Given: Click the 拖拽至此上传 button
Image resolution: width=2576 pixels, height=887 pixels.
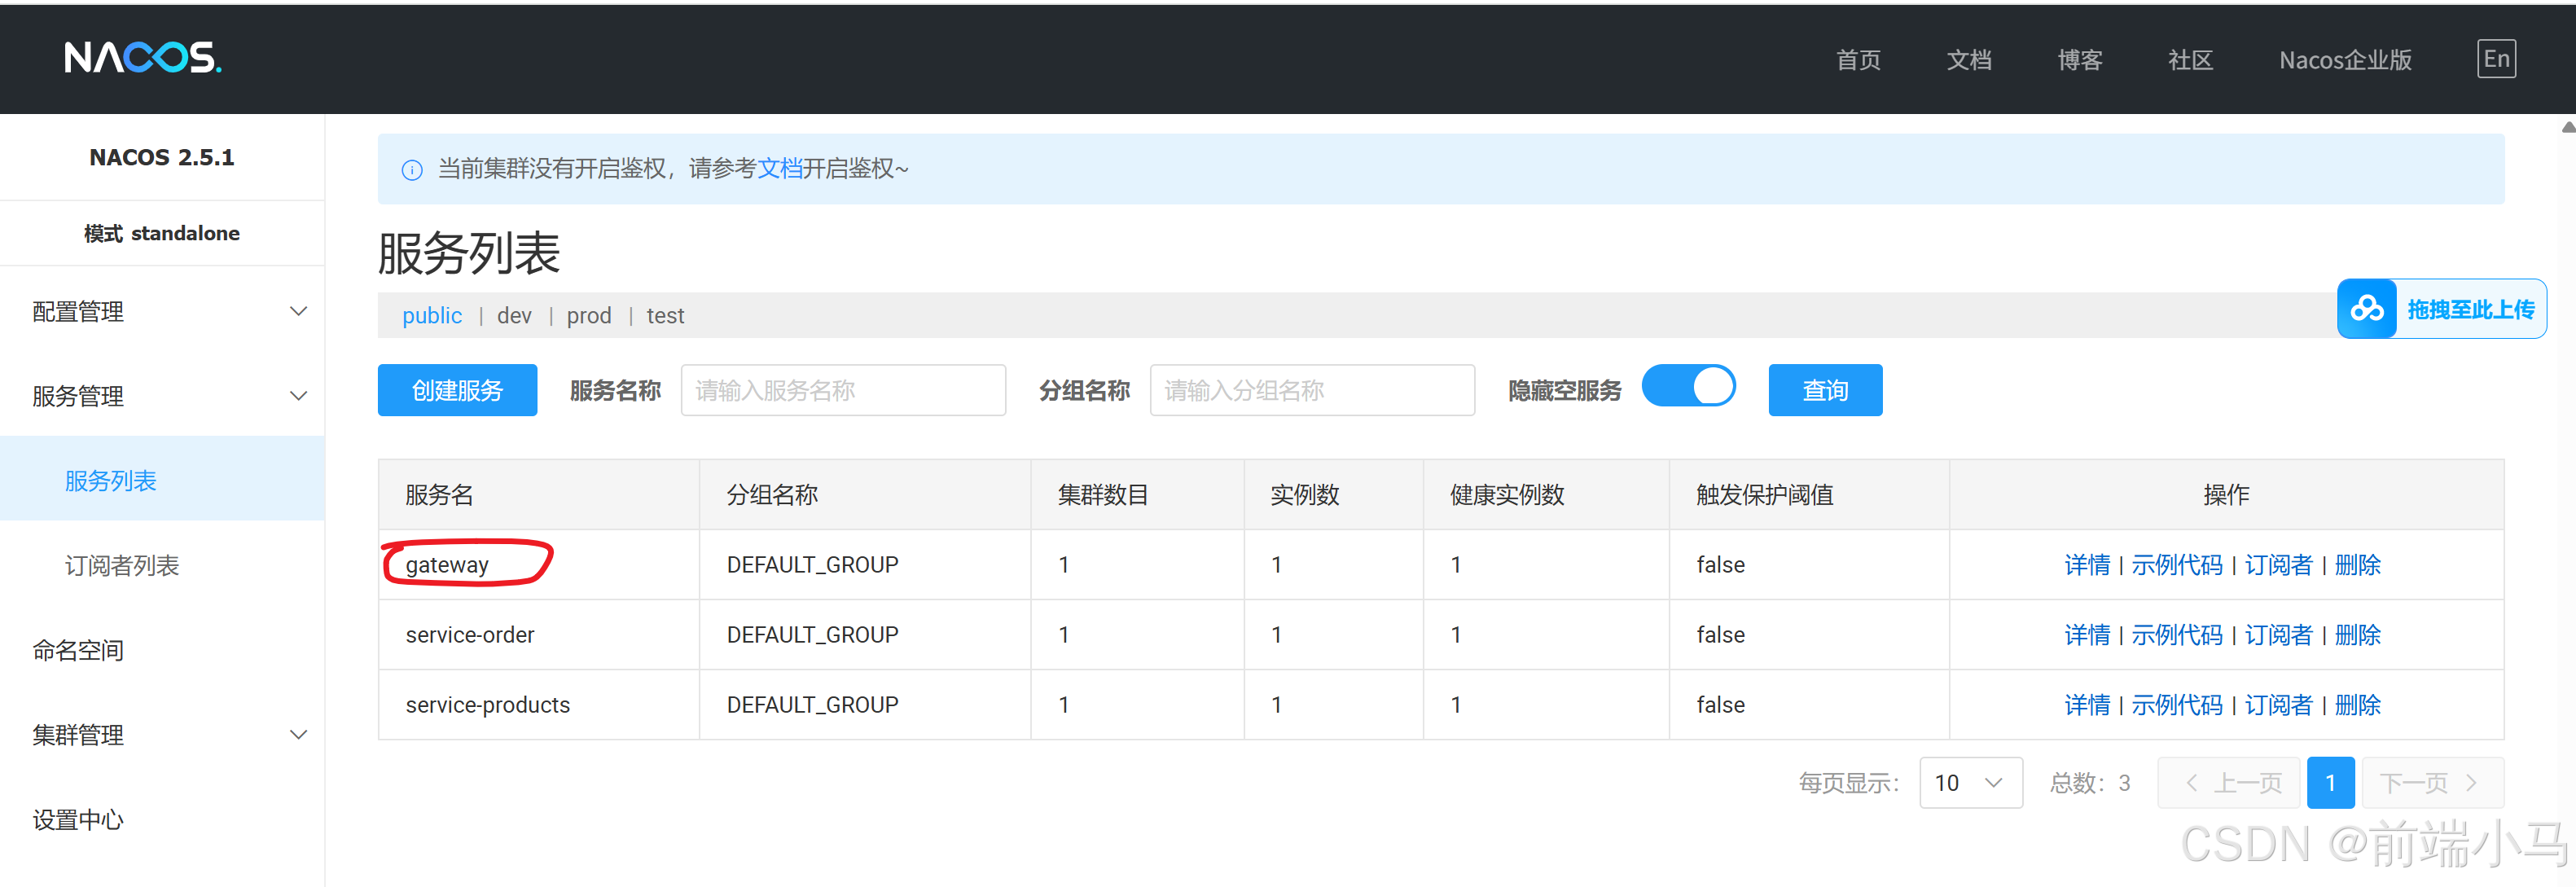Looking at the screenshot, I should click(2441, 309).
